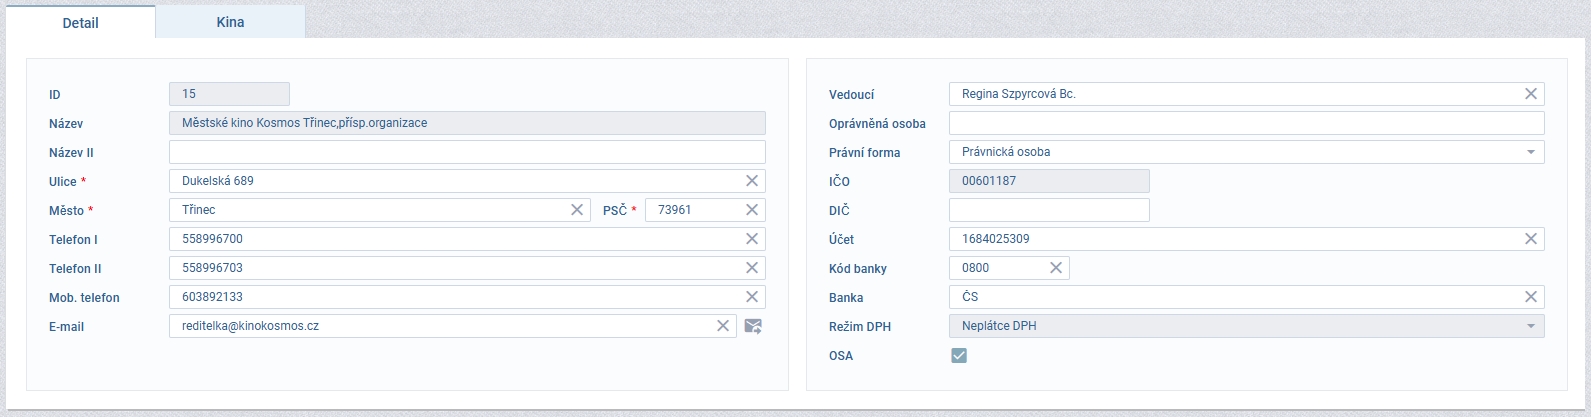Clear the Mob. telefon field

tap(752, 297)
